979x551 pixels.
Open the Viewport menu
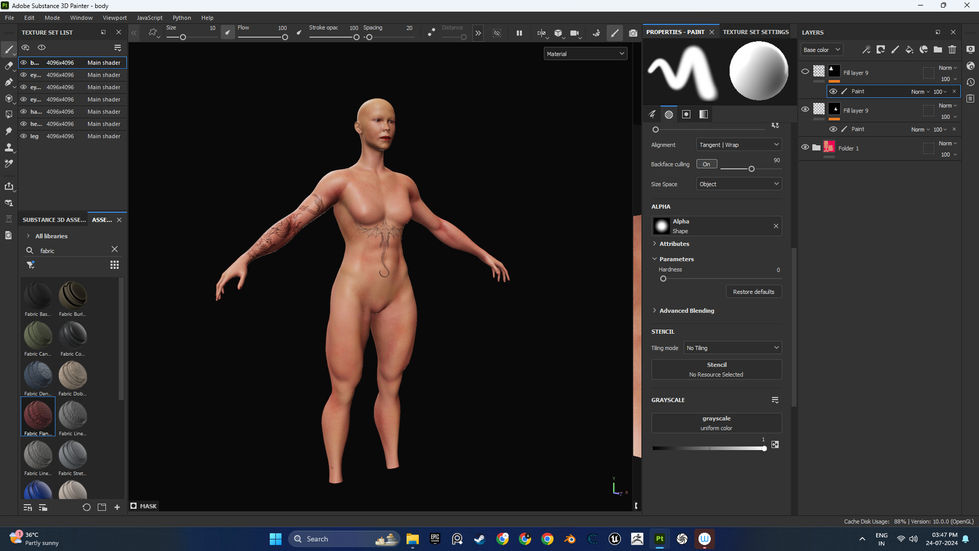tap(115, 18)
